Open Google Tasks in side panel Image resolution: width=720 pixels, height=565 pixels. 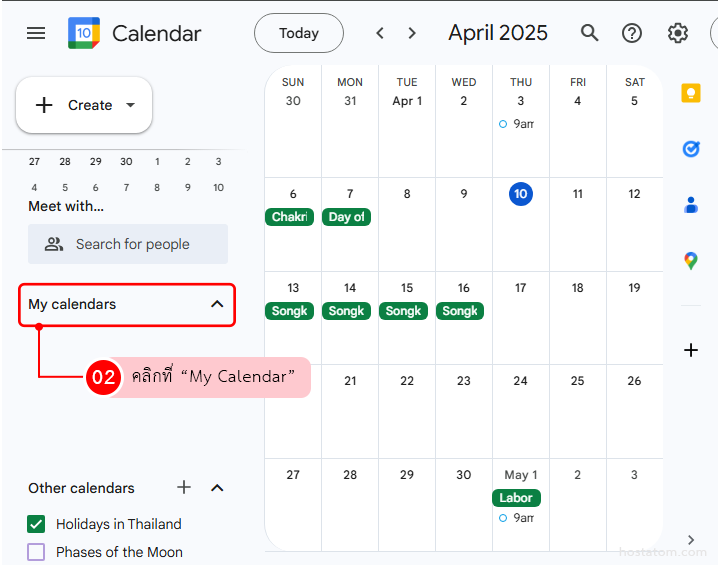690,149
